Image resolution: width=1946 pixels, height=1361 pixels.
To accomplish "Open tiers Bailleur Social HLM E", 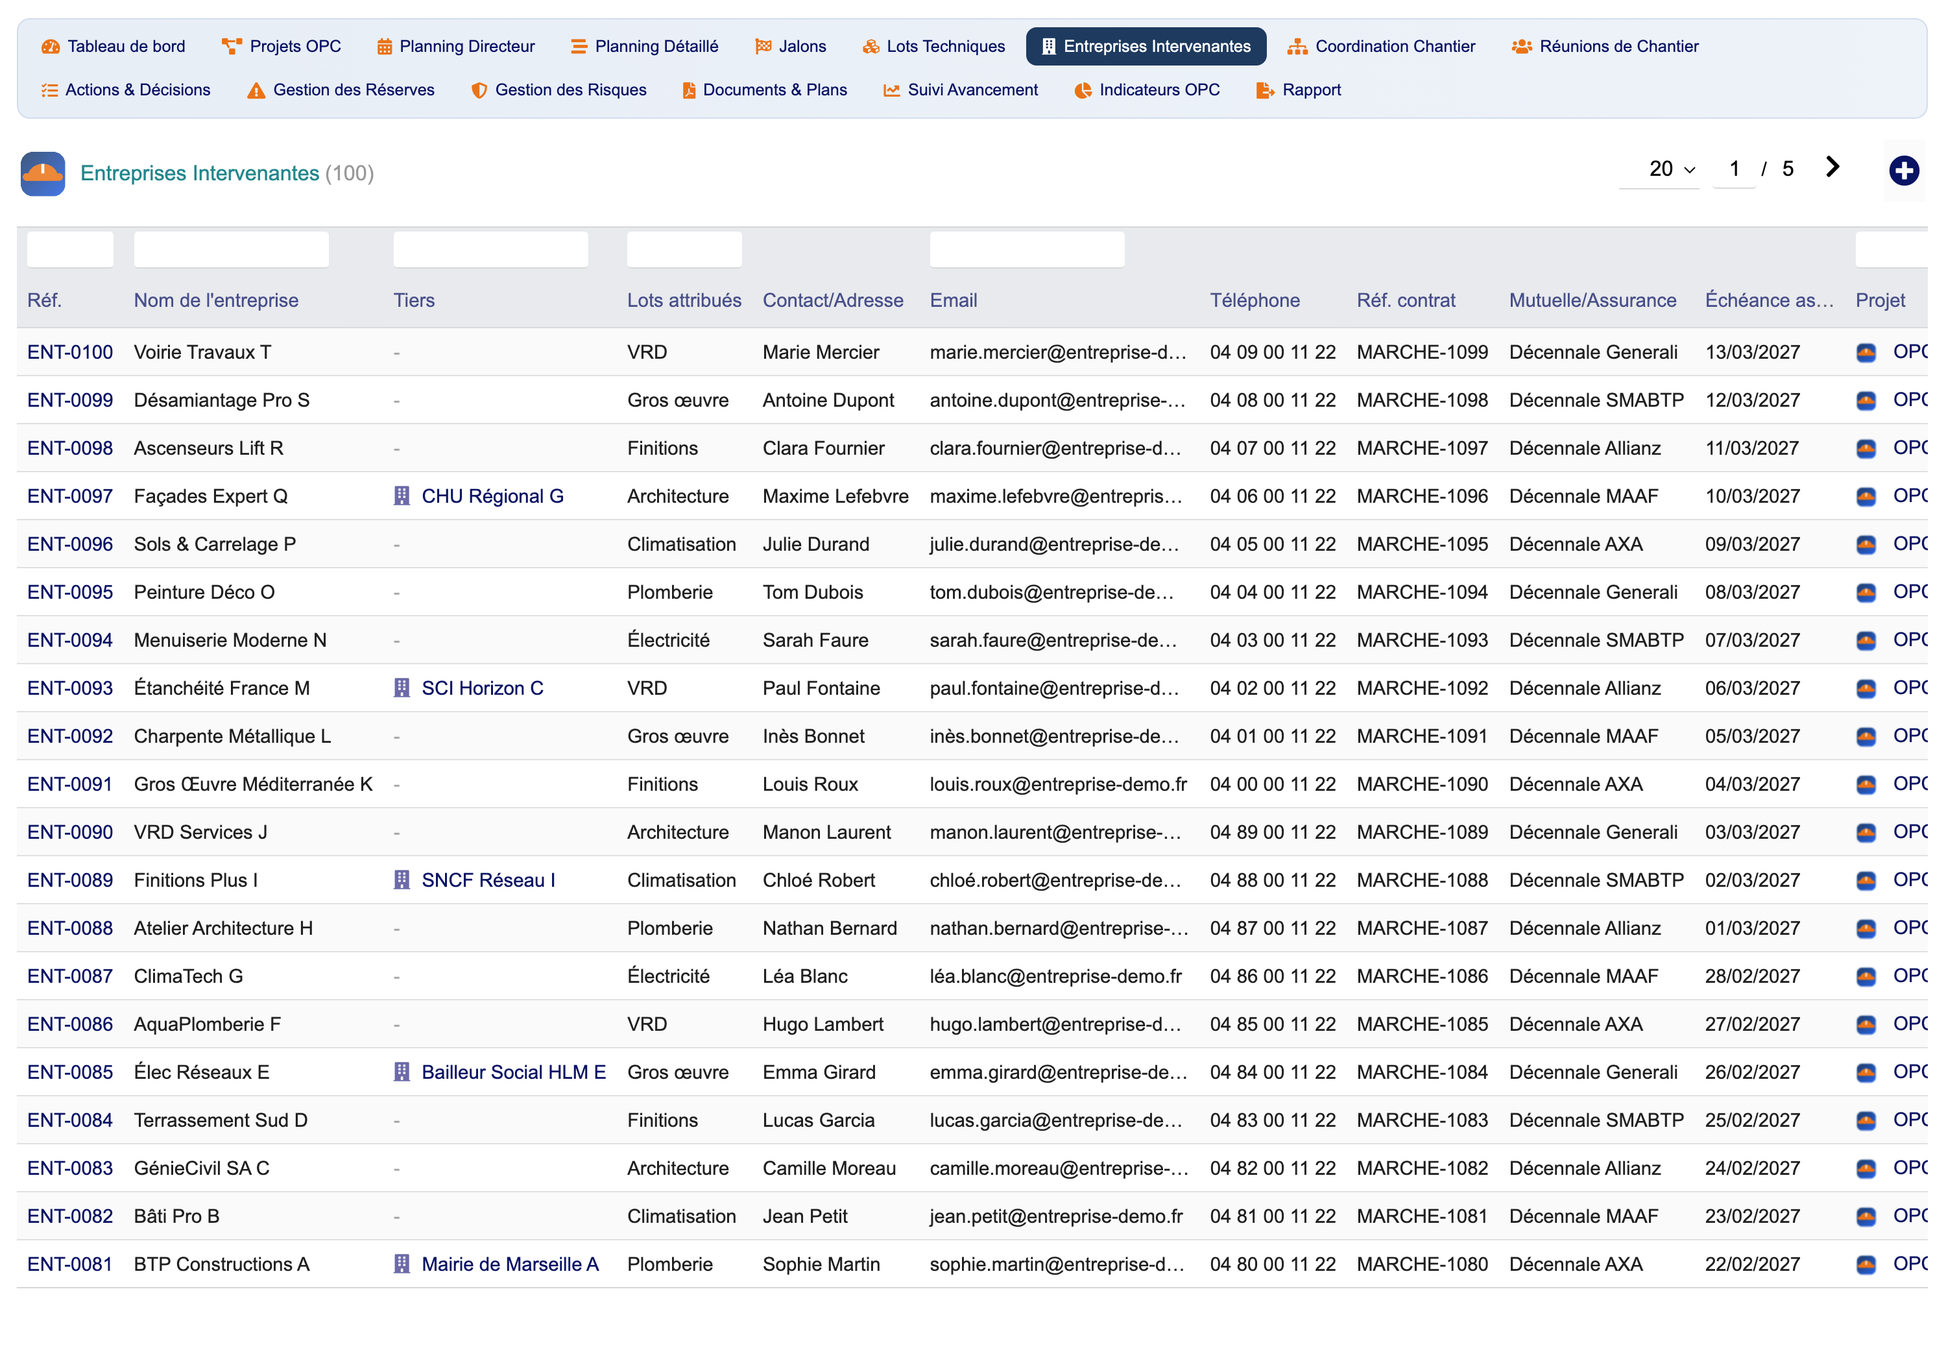I will click(513, 1072).
